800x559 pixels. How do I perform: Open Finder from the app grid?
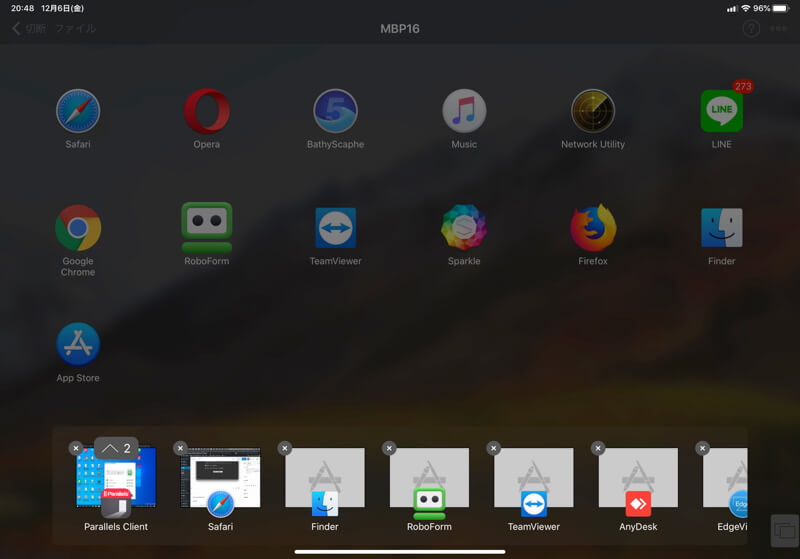721,227
